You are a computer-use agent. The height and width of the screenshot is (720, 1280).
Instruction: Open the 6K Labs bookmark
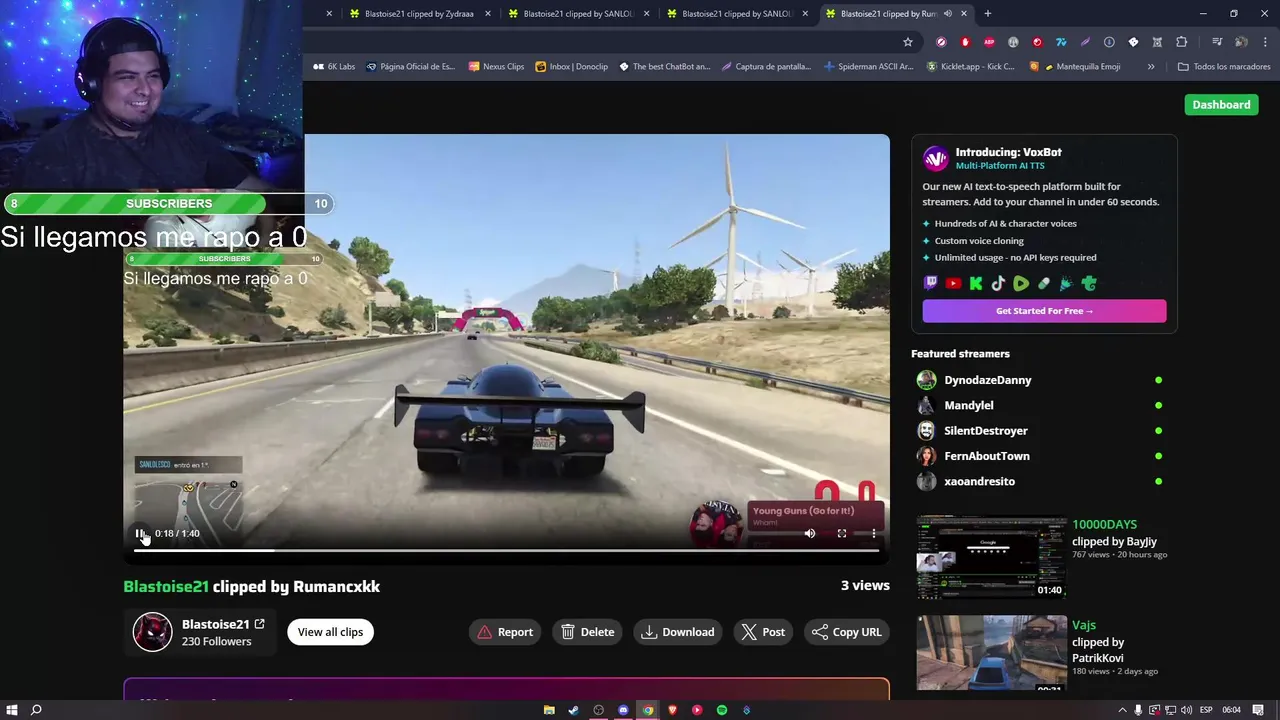334,67
